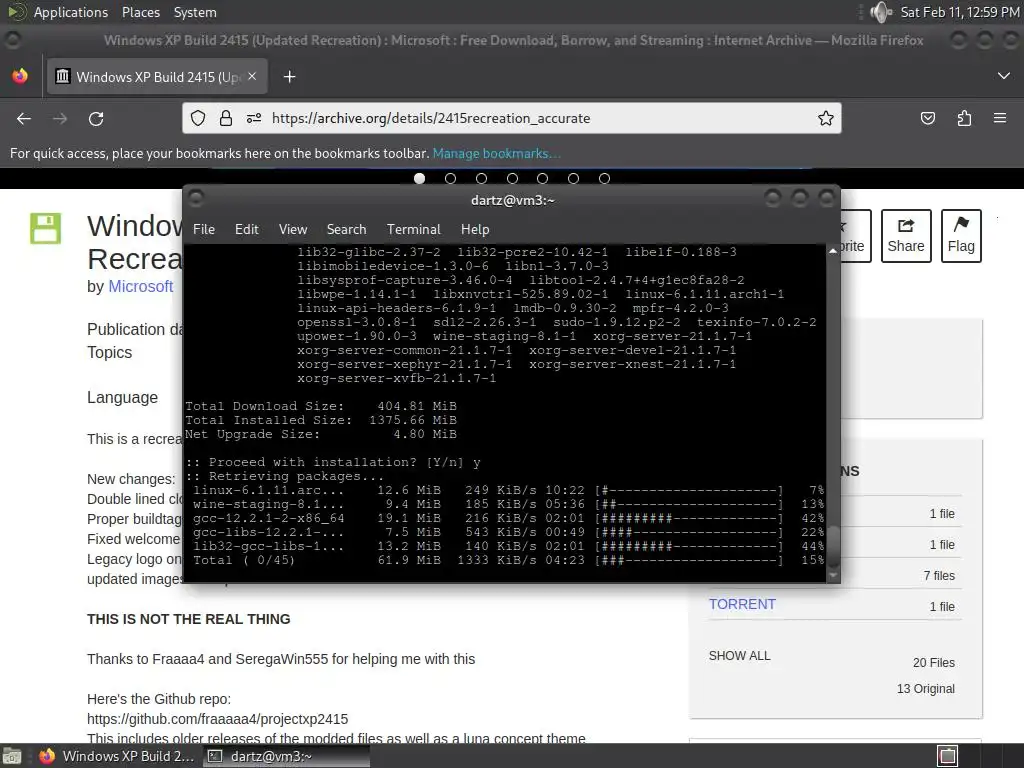Click the clock showing Sat Feb 11, 12:59 PM

tap(959, 12)
